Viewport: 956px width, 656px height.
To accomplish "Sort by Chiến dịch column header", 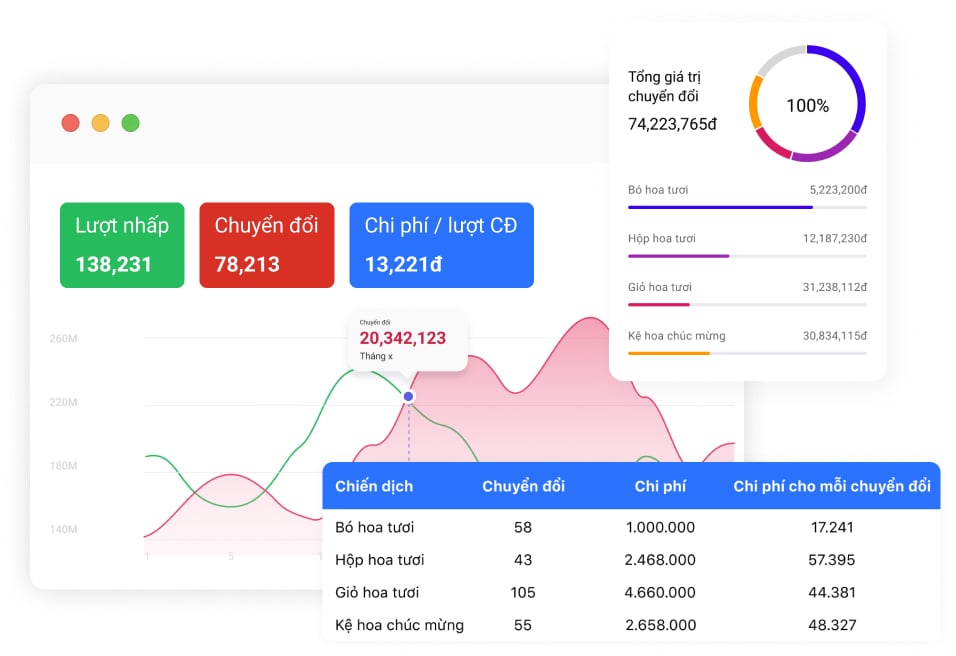I will point(374,486).
